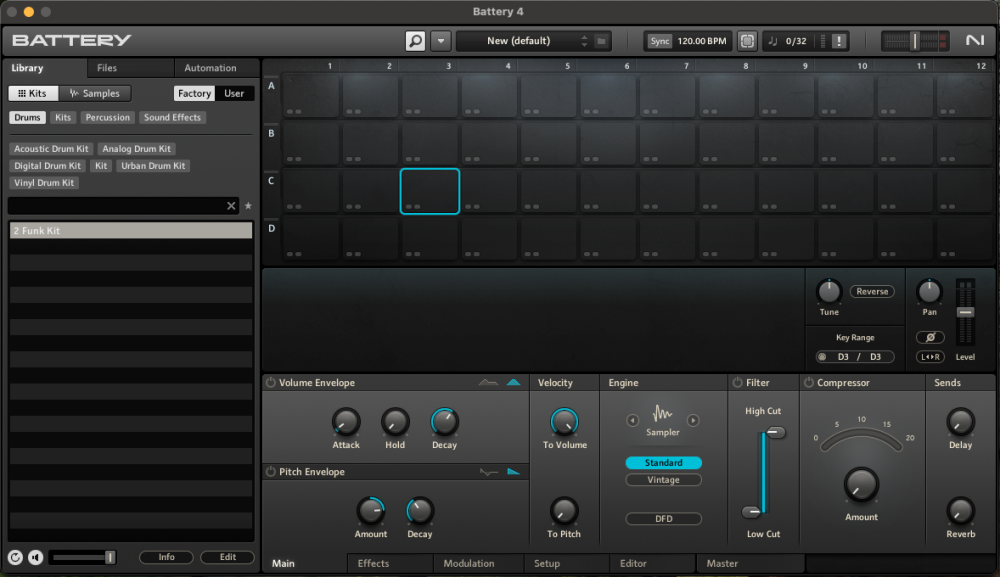
Task: Toggle the Reverse button
Action: (x=872, y=291)
